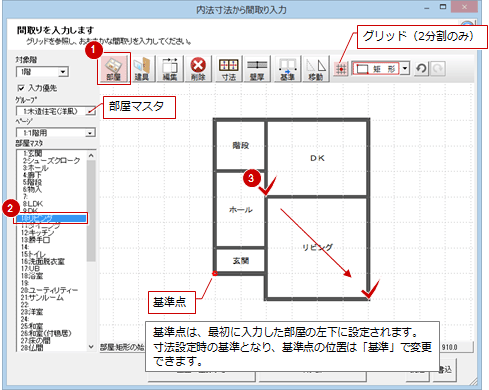Toggle the grid split icon

point(341,69)
